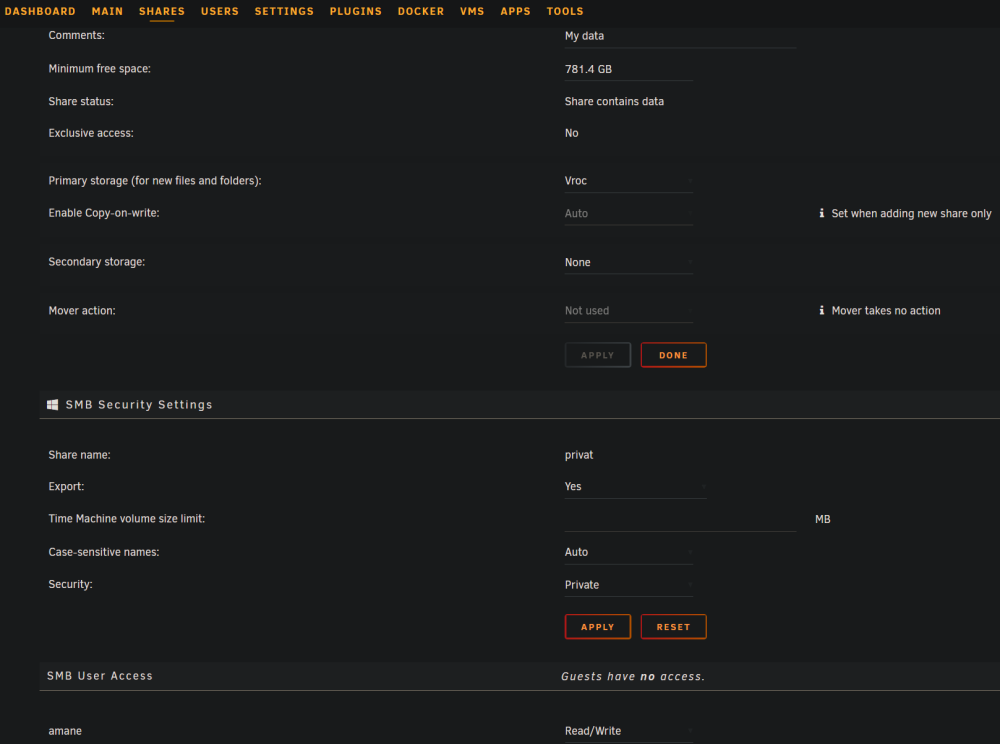Click the greyed Apply button beside Done
Image resolution: width=1000 pixels, height=744 pixels.
pos(598,355)
